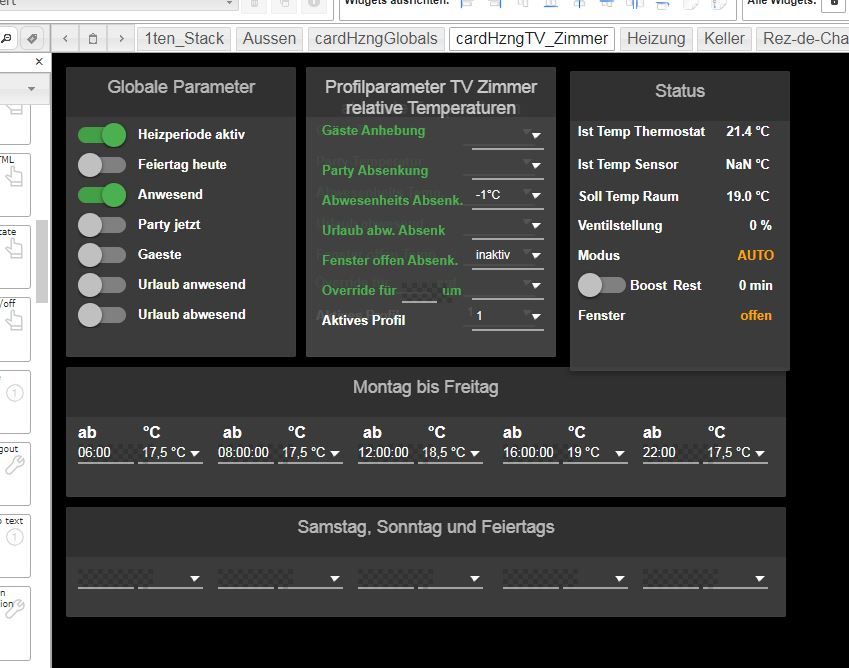The image size is (849, 668).
Task: Enable the Party jetzt toggle
Action: [102, 225]
